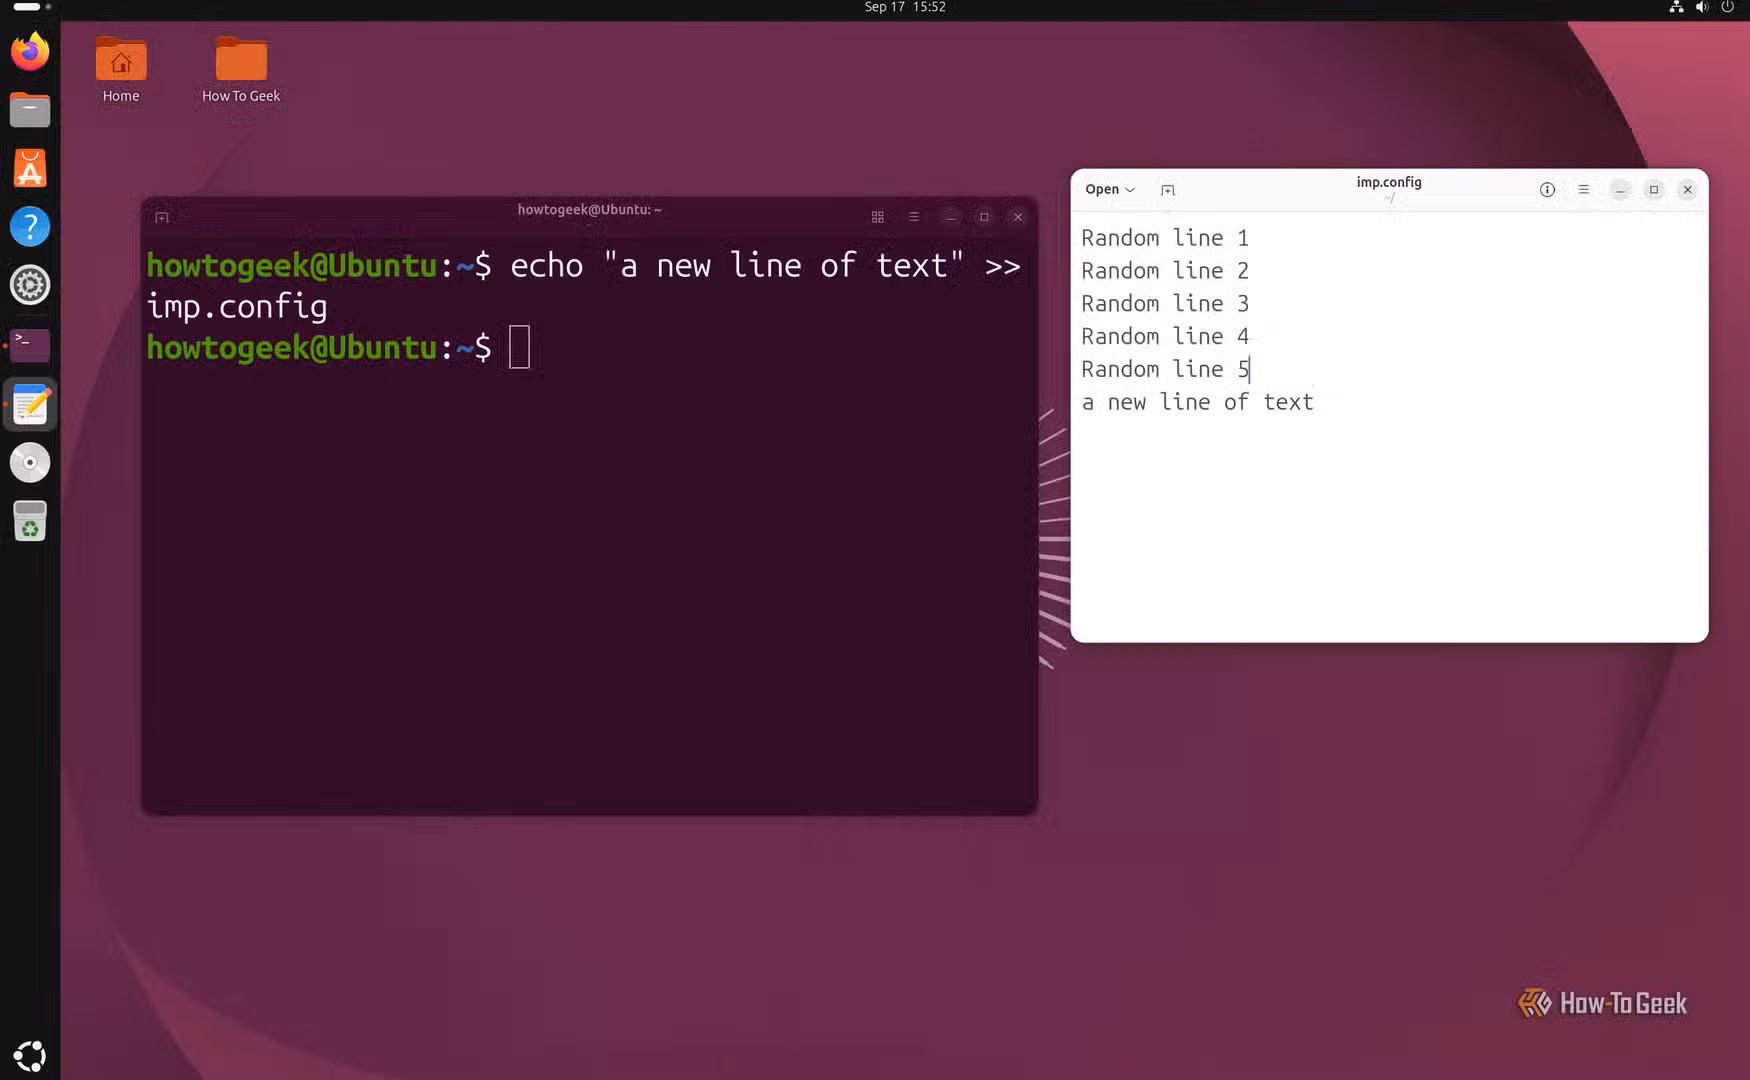Open the clock calendar Sep 17 15:52
This screenshot has height=1080, width=1750.
pos(905,7)
